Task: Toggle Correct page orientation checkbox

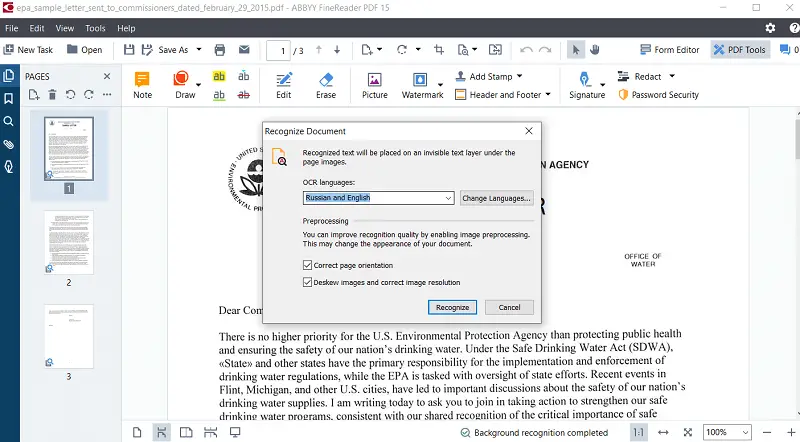Action: (x=307, y=265)
